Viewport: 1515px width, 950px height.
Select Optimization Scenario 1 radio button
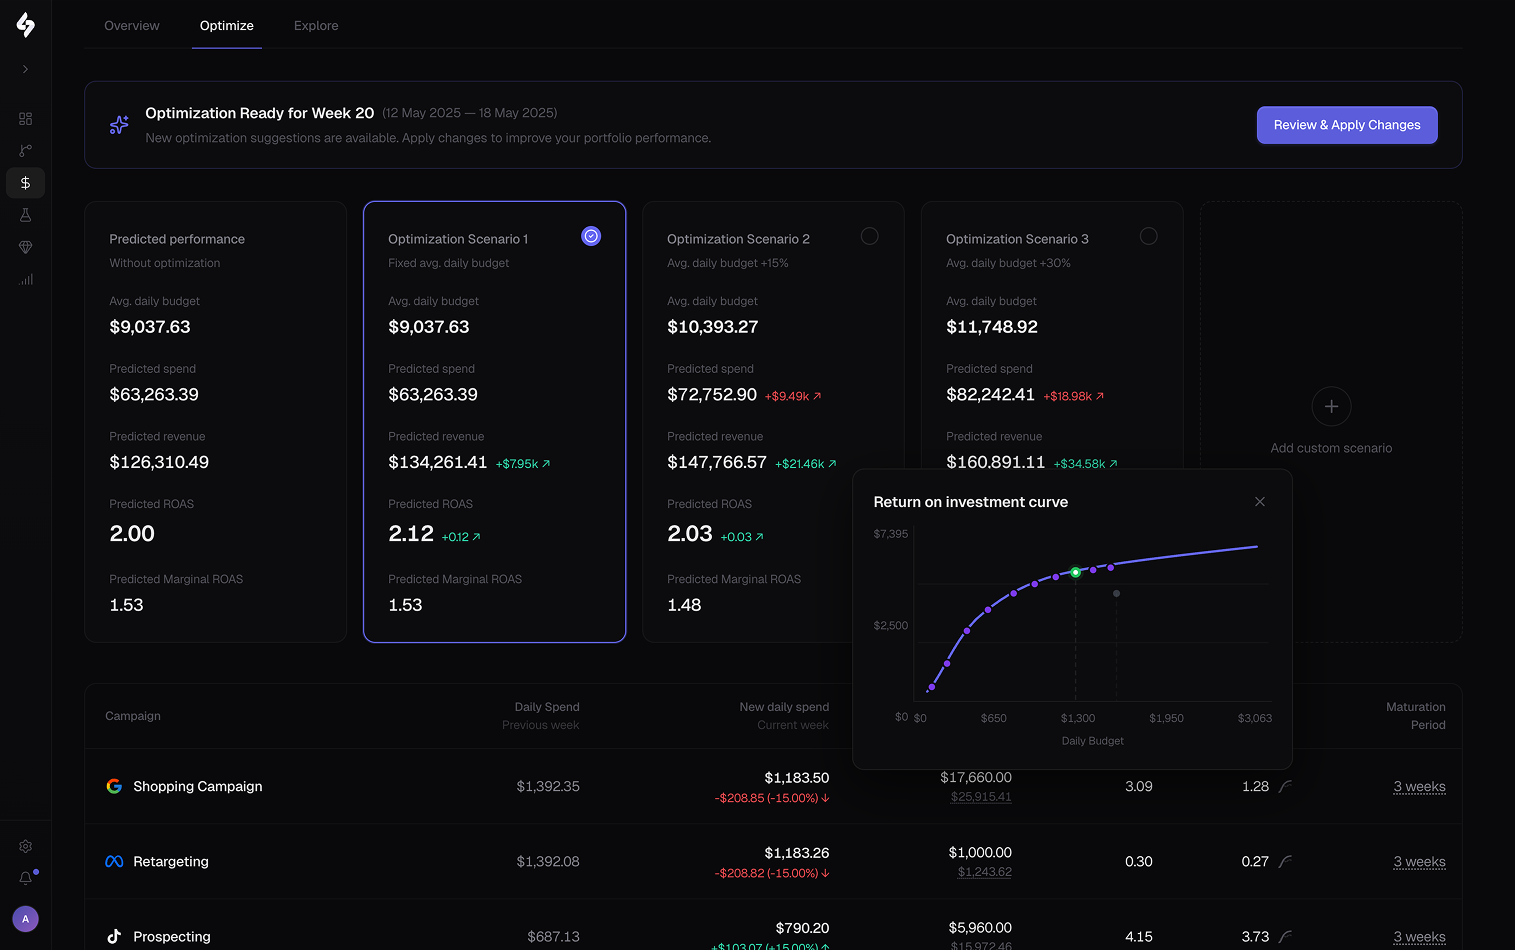coord(591,236)
